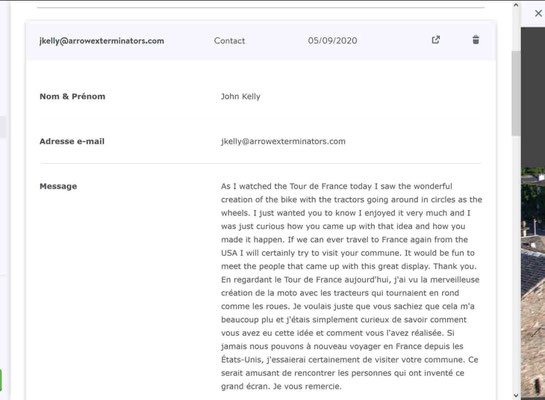The height and width of the screenshot is (400, 545).
Task: Click the Message field label
Action: (x=58, y=186)
